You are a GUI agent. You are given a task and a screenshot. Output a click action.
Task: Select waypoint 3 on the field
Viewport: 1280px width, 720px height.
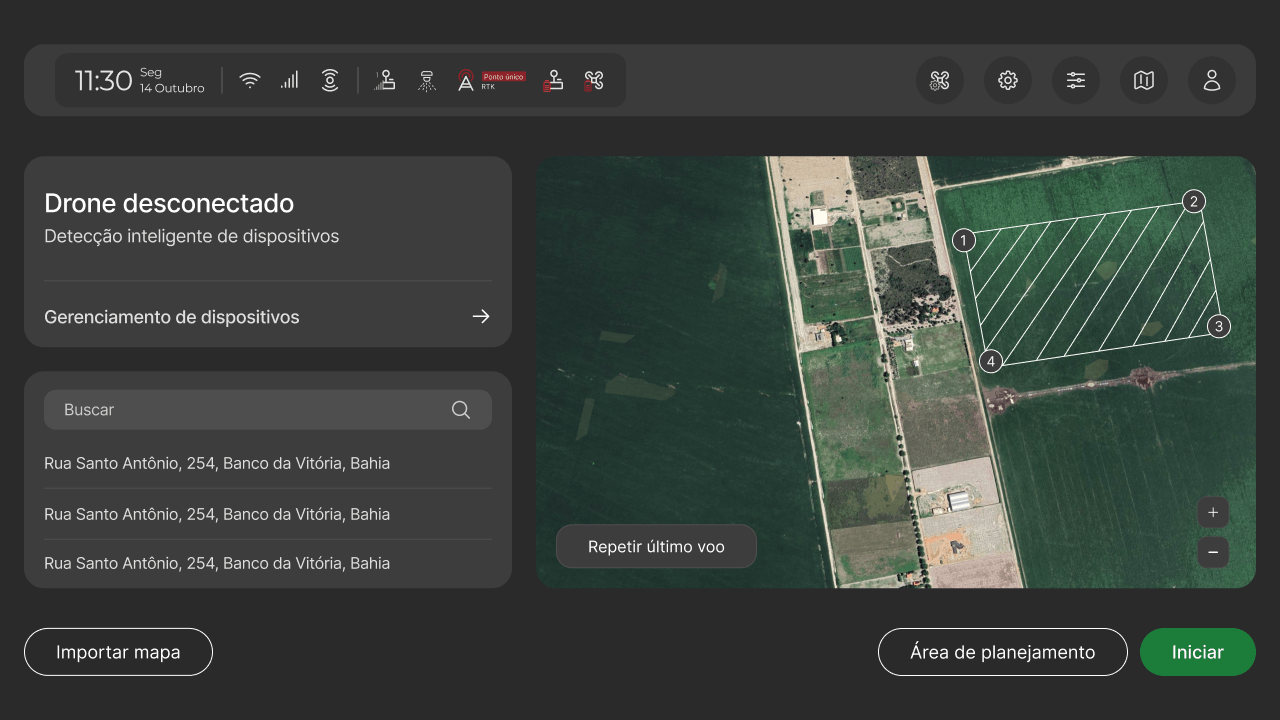pyautogui.click(x=1218, y=326)
